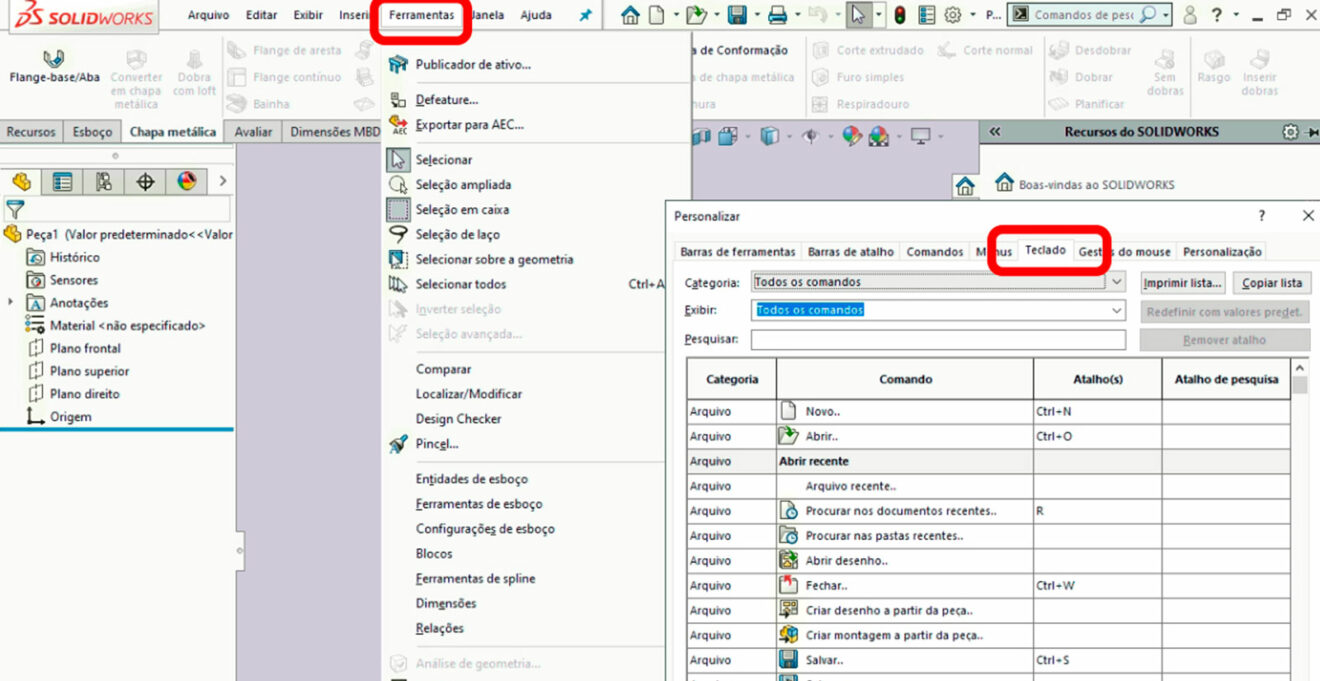Viewport: 1320px width, 681px height.
Task: Save the document using the toolbar icon
Action: click(x=737, y=13)
